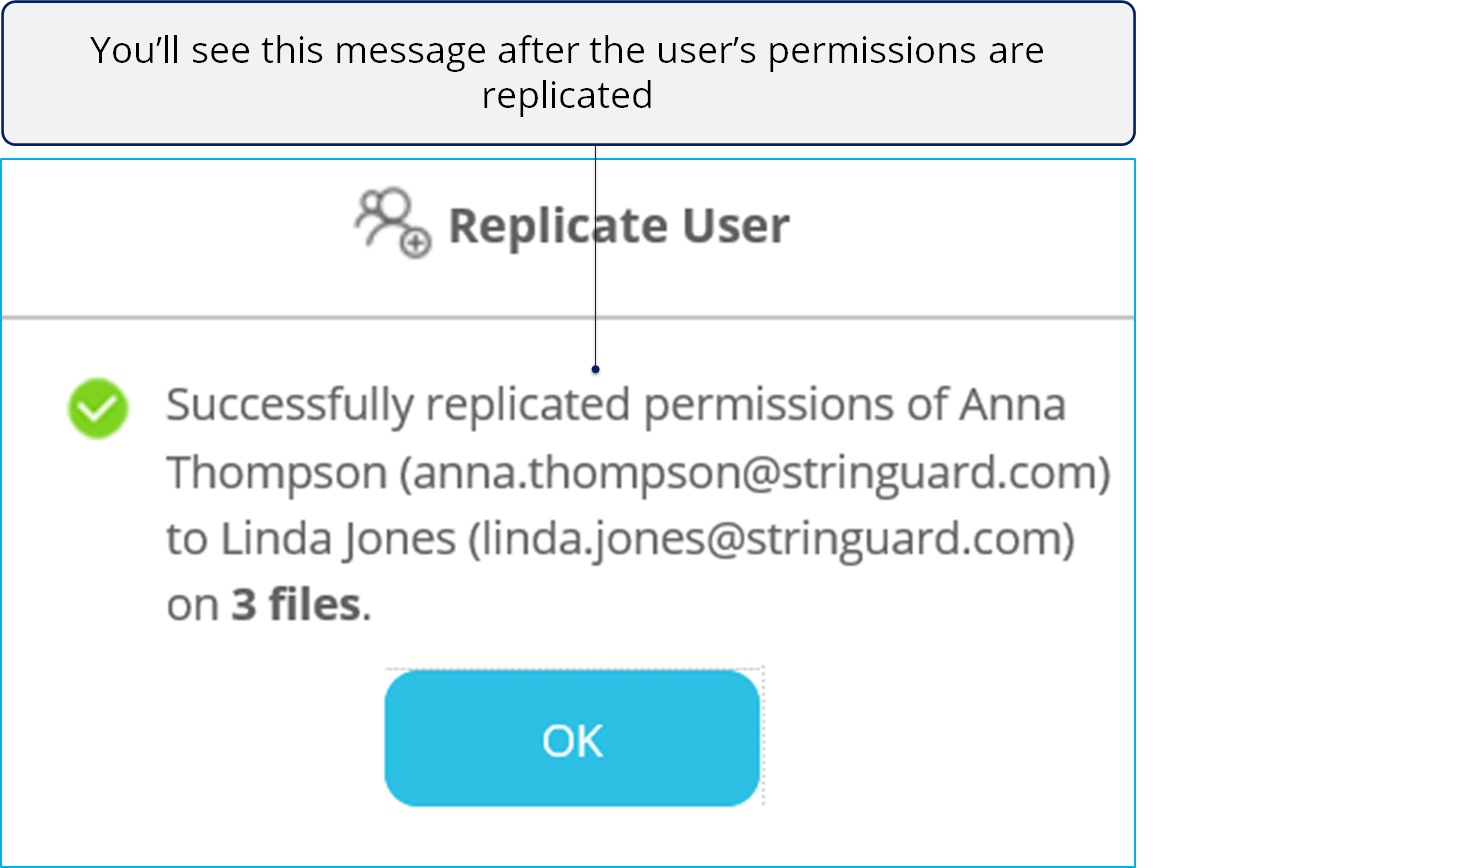Click the word Thompson in the message
Screen dimensions: 1483x868
tap(277, 473)
